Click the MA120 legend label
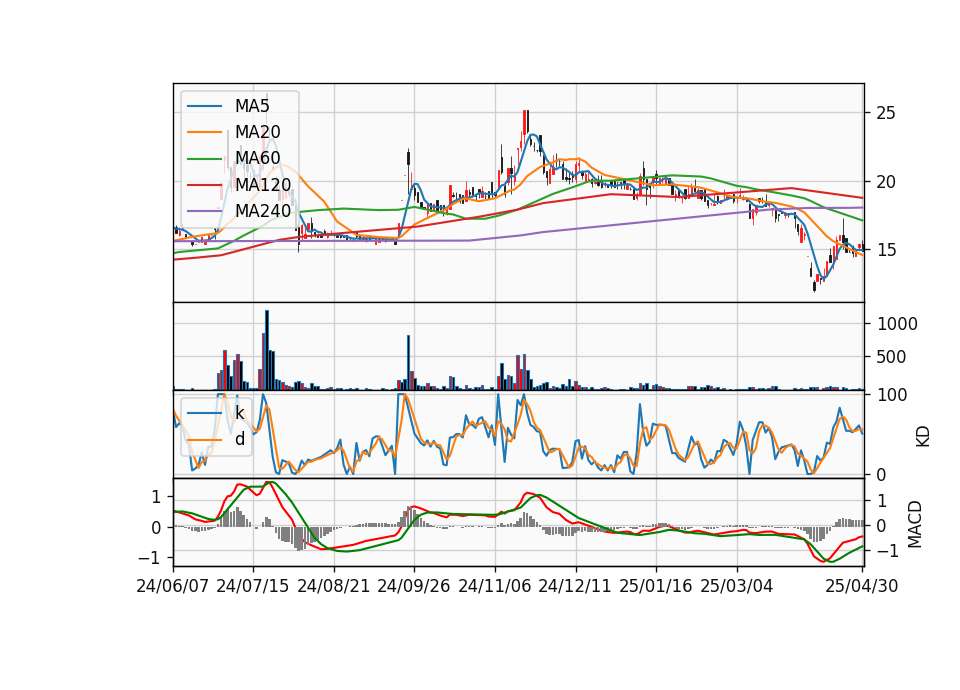 point(263,184)
